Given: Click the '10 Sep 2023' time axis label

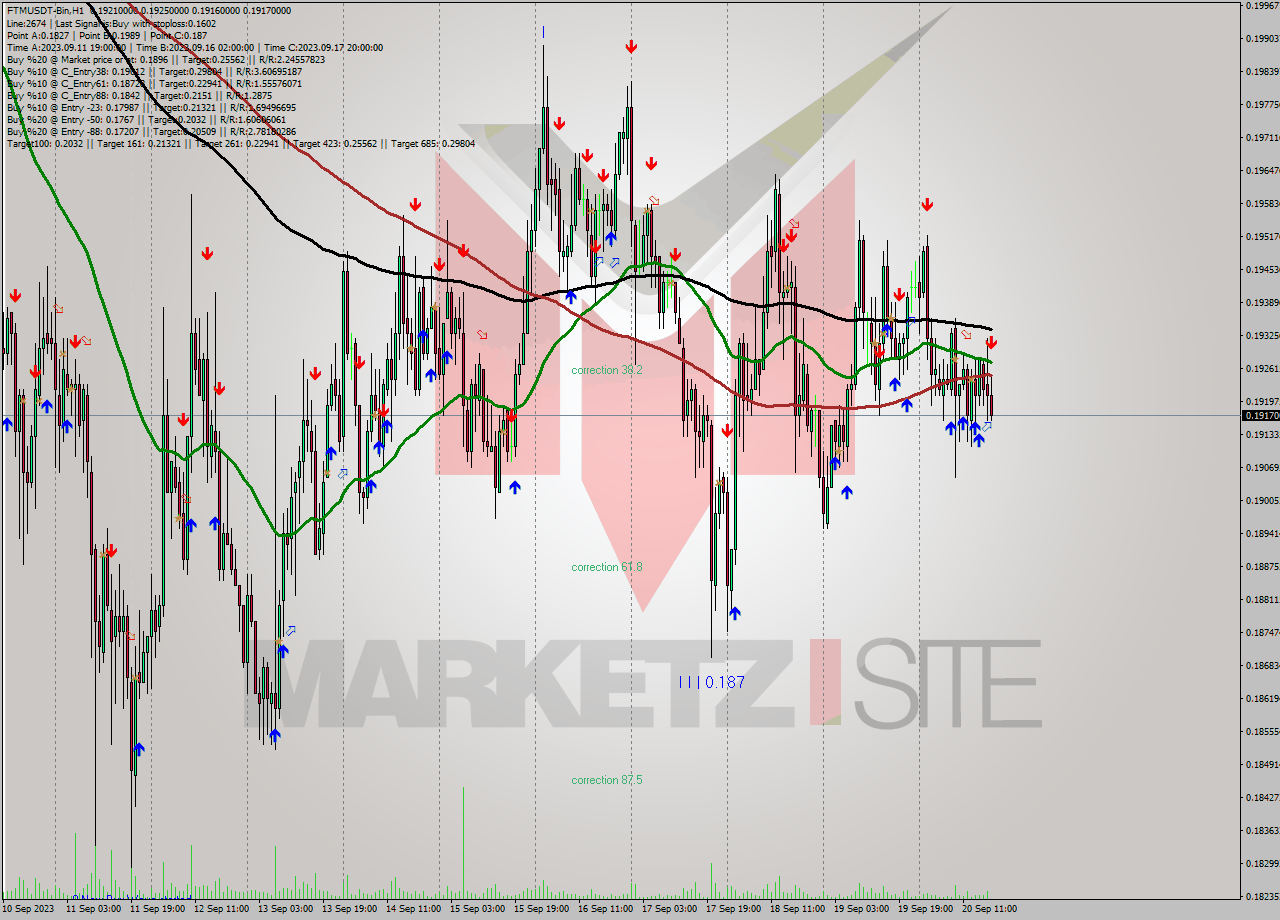Looking at the screenshot, I should 29,909.
